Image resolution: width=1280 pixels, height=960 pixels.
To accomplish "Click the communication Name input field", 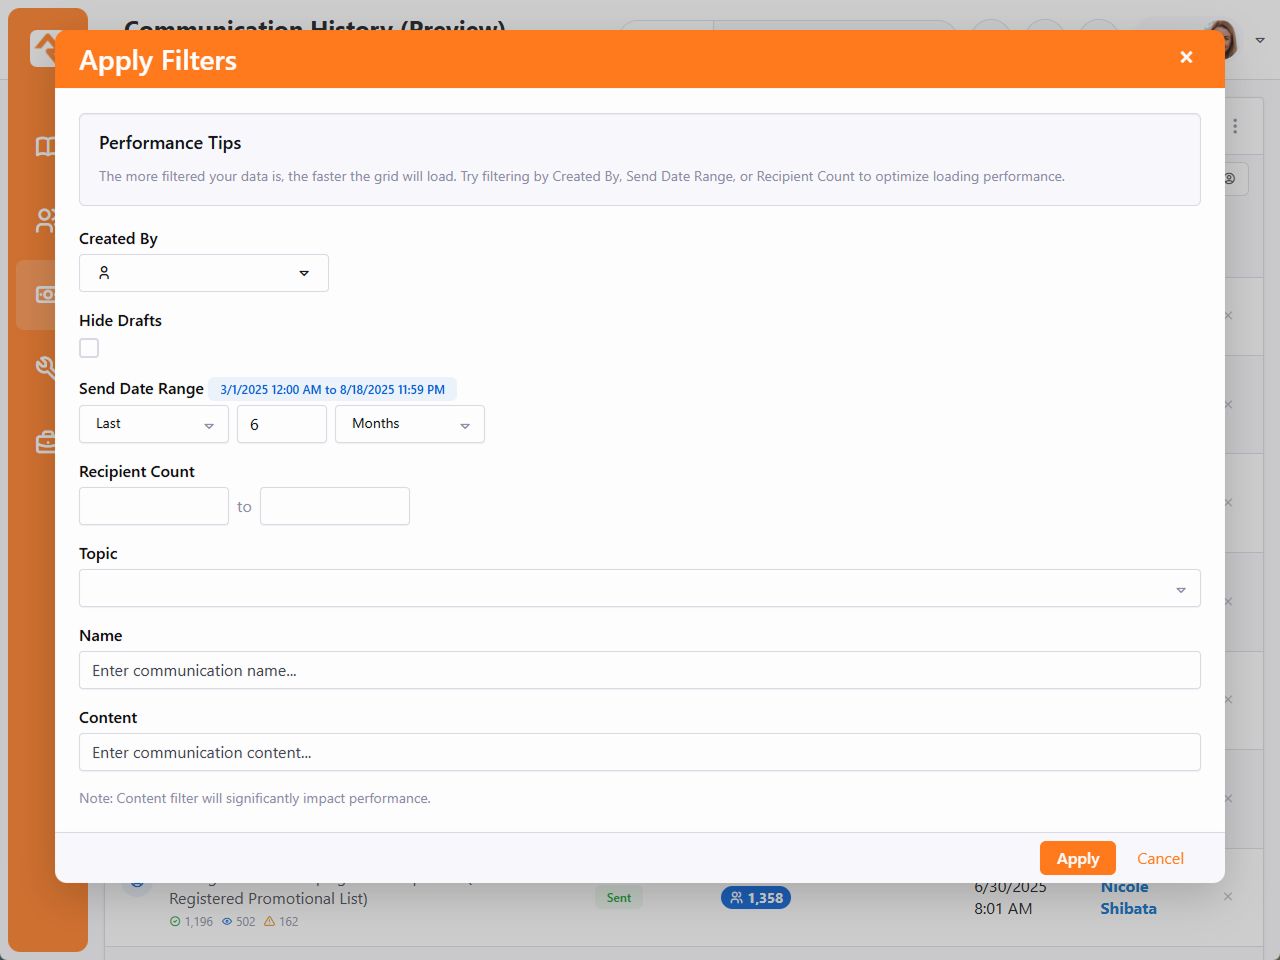I will [640, 670].
